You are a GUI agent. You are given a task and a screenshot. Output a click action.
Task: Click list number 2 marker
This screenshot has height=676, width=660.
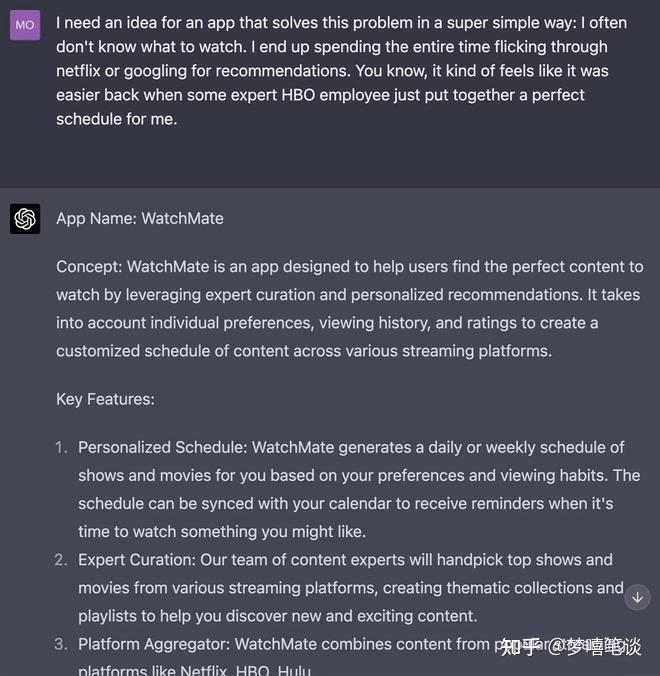coord(62,559)
